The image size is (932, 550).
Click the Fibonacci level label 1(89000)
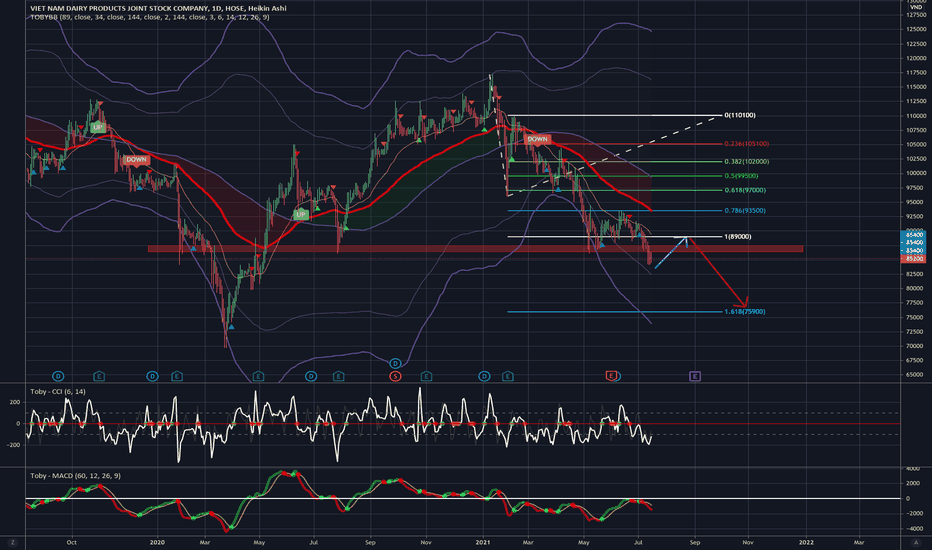[x=737, y=237]
